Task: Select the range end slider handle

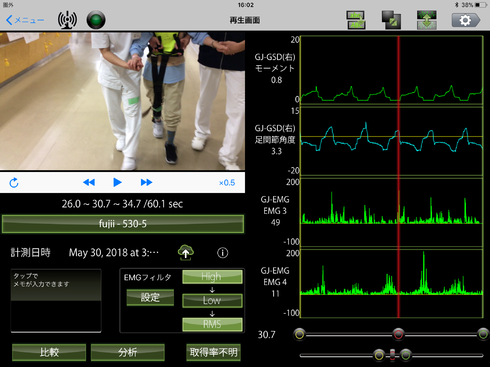Action: point(483,334)
